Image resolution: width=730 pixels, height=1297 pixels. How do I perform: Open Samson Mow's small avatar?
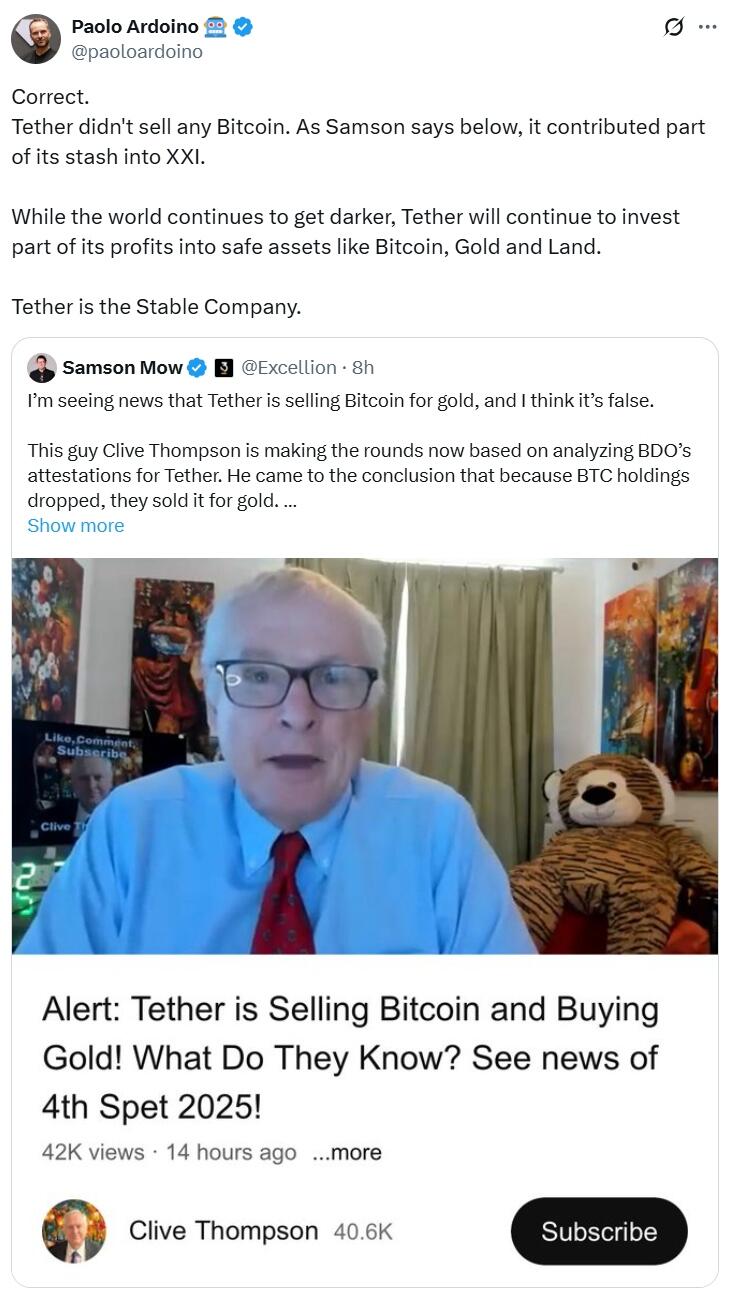tap(41, 368)
